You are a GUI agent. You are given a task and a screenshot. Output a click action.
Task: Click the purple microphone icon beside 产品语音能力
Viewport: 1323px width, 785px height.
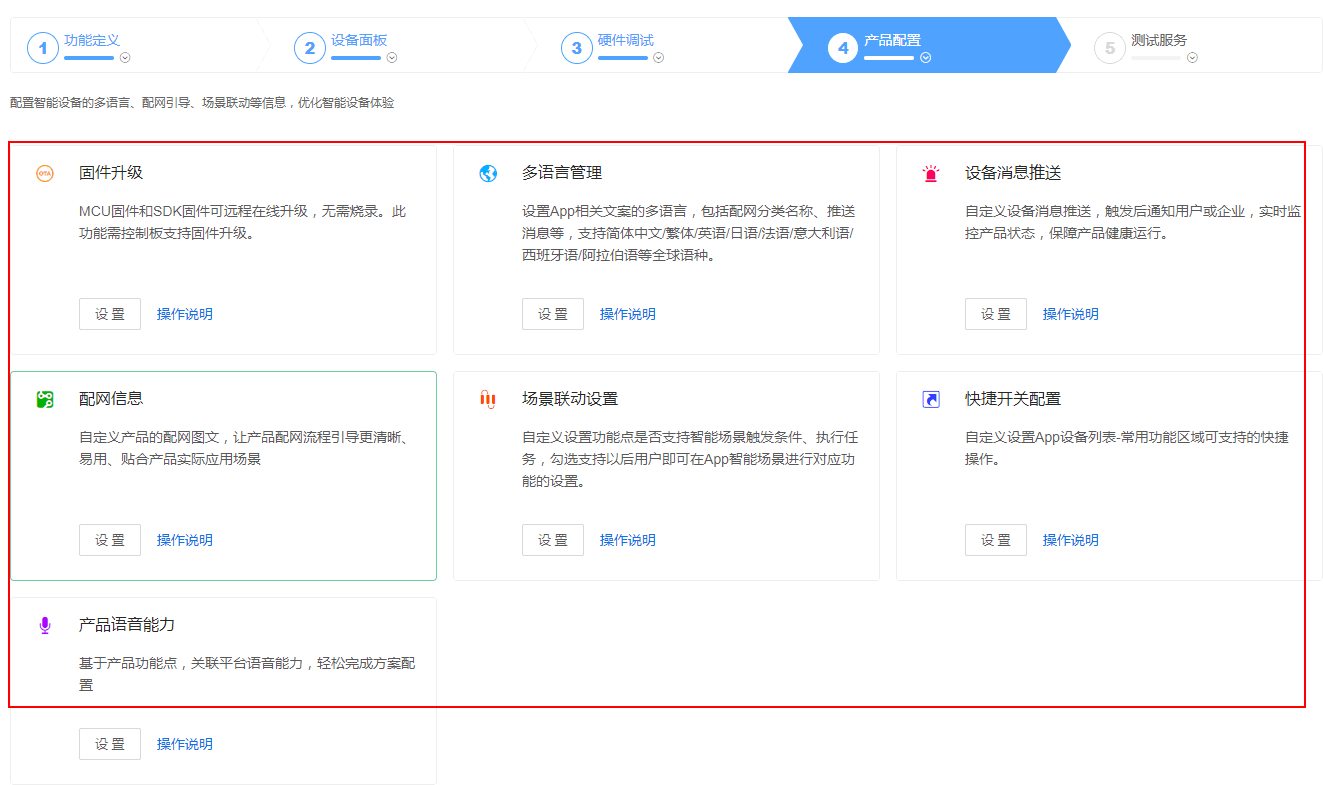coord(44,625)
